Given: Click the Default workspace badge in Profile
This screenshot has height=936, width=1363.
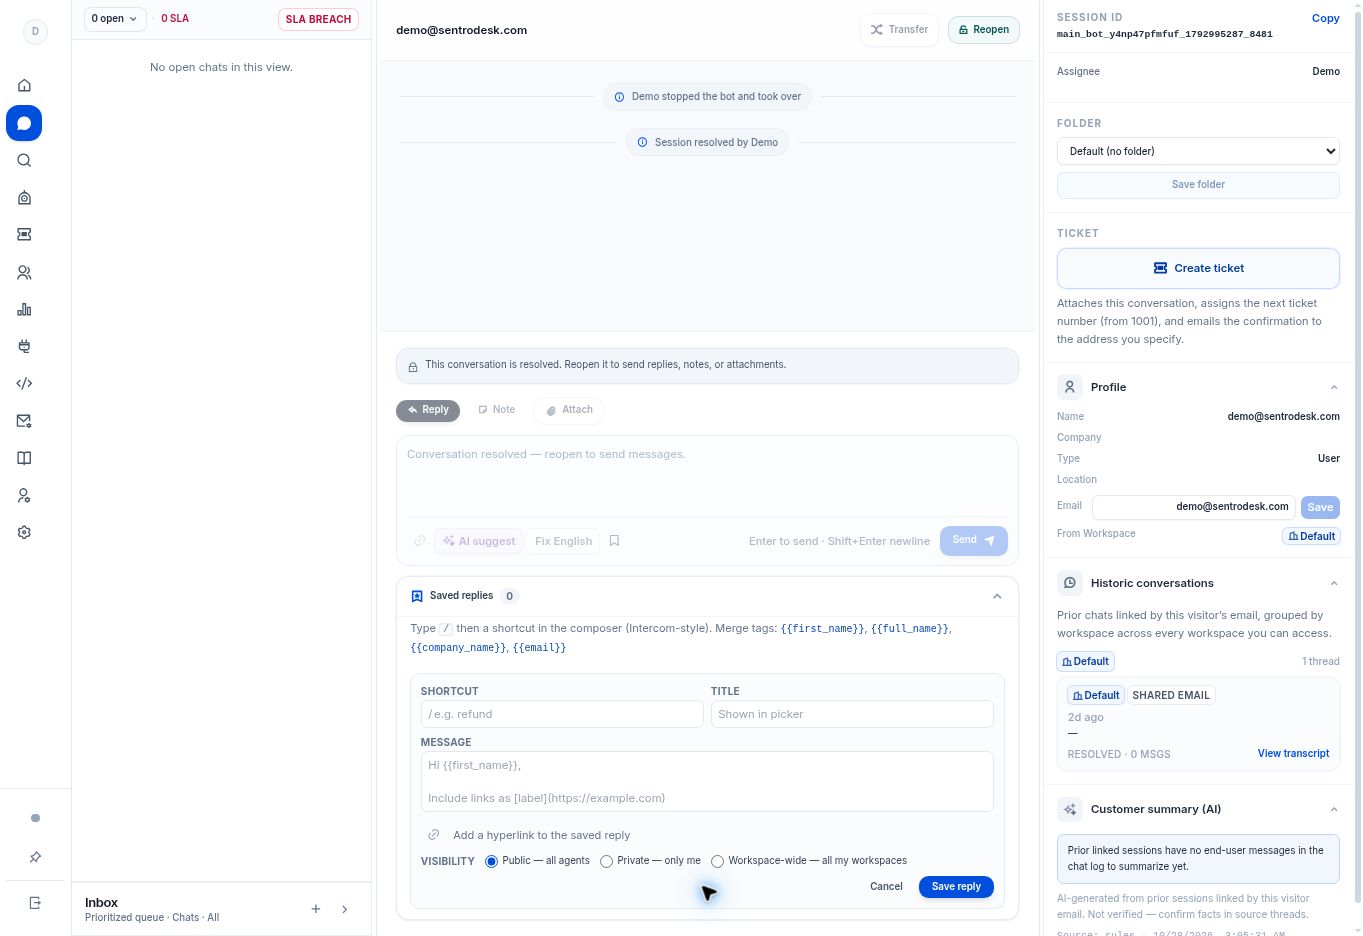Looking at the screenshot, I should [x=1311, y=536].
